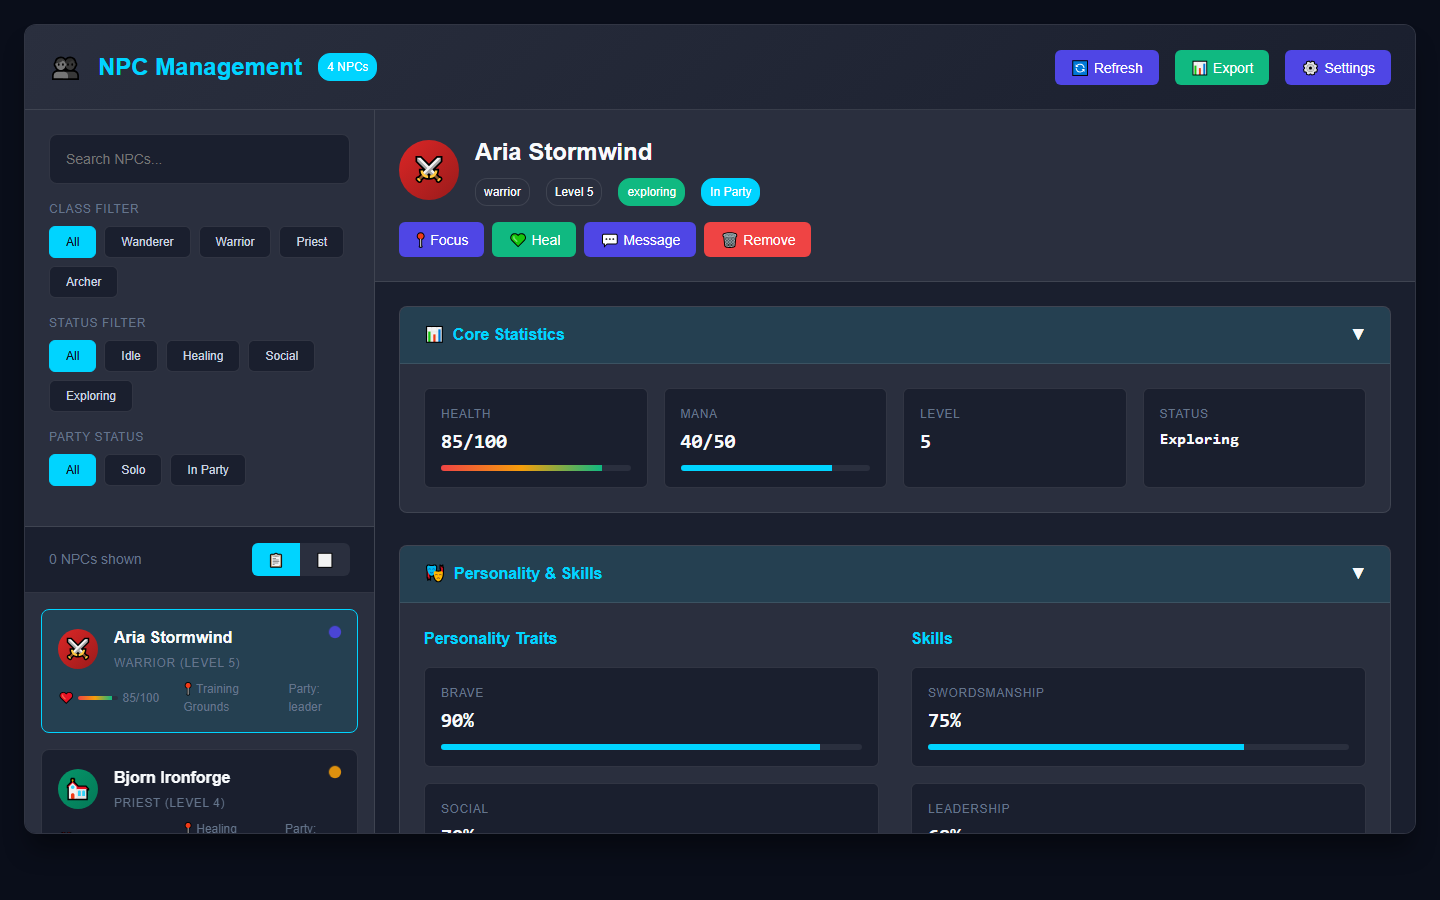This screenshot has width=1440, height=900.
Task: Toggle the Healing status filter
Action: click(203, 356)
